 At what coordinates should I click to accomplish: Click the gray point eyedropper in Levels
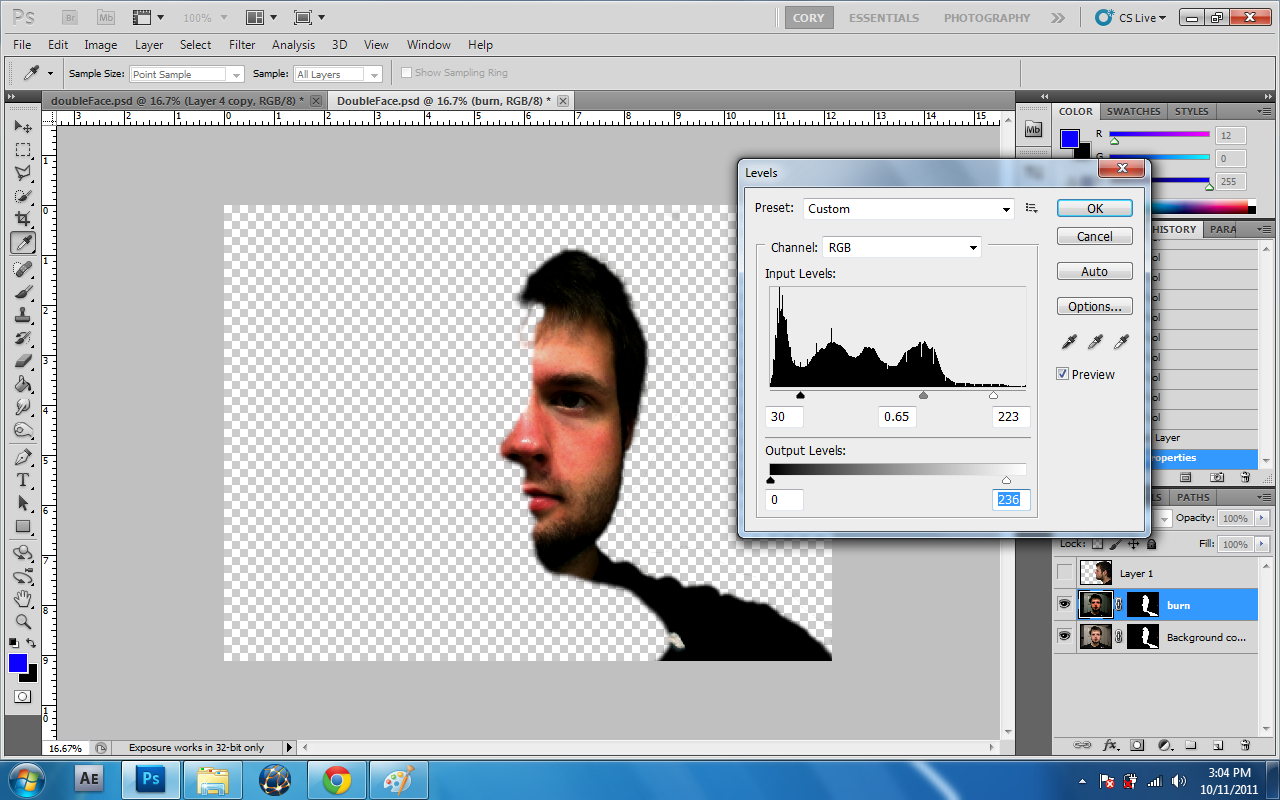point(1095,342)
